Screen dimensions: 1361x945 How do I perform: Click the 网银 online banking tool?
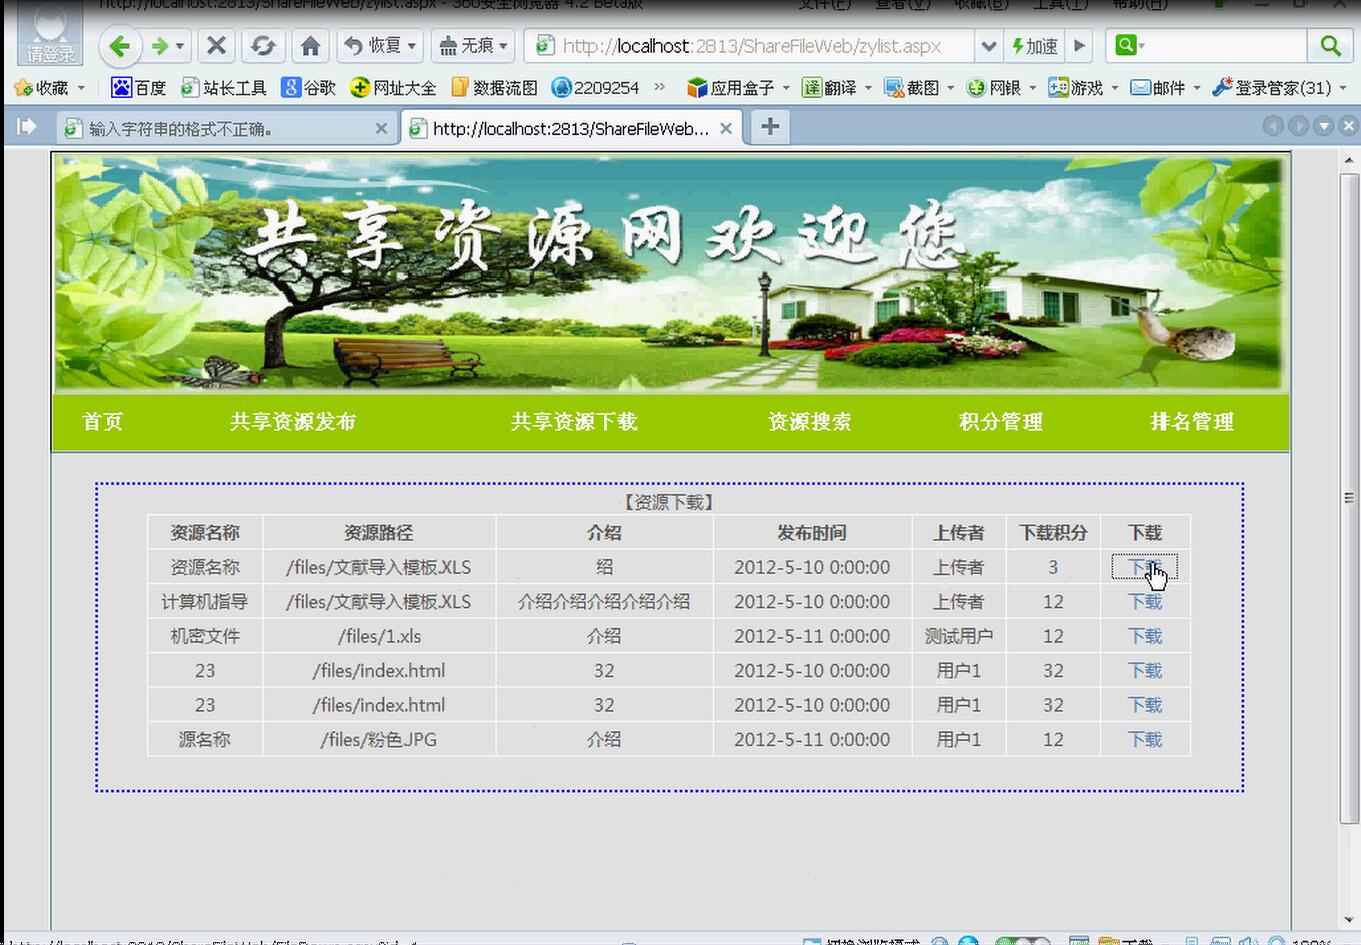(995, 88)
